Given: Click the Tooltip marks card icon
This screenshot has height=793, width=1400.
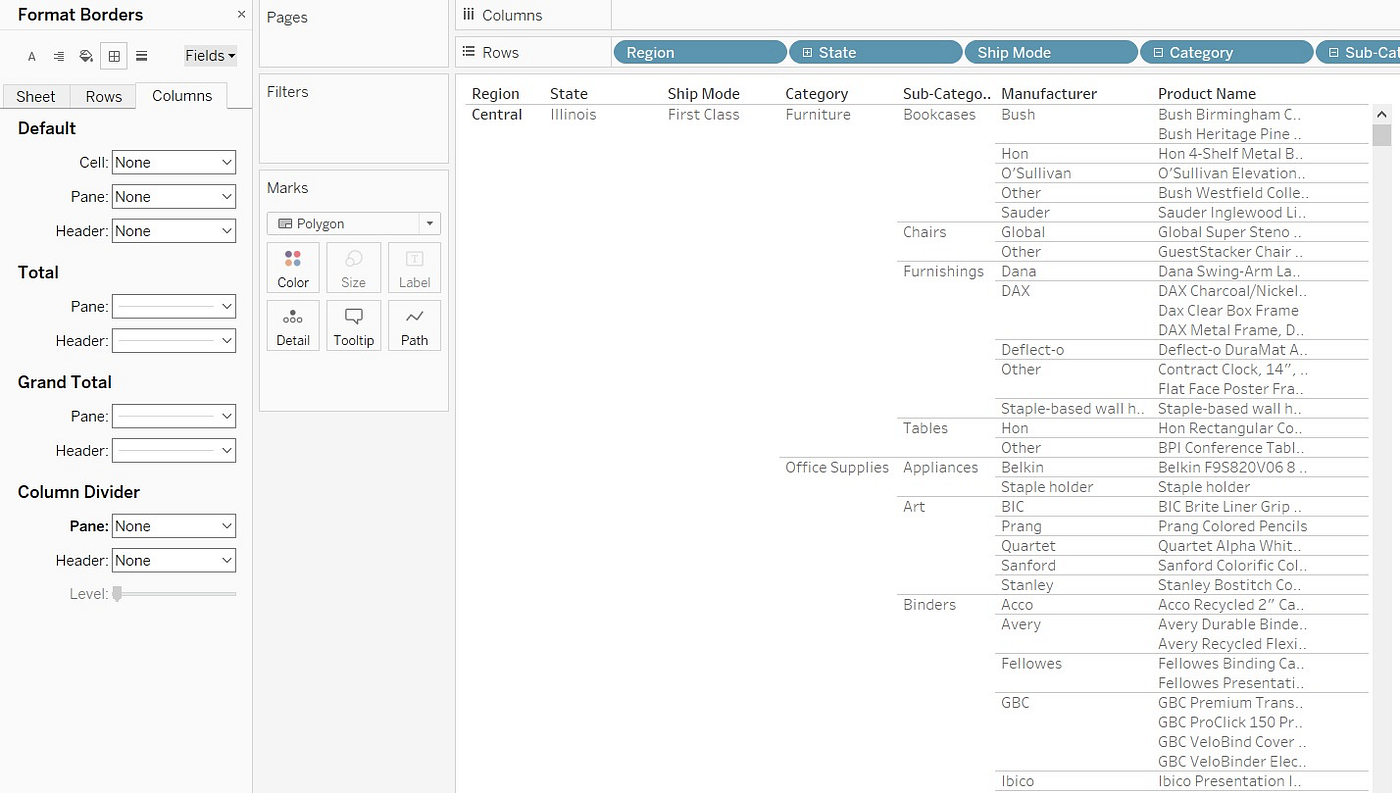Looking at the screenshot, I should pos(354,326).
